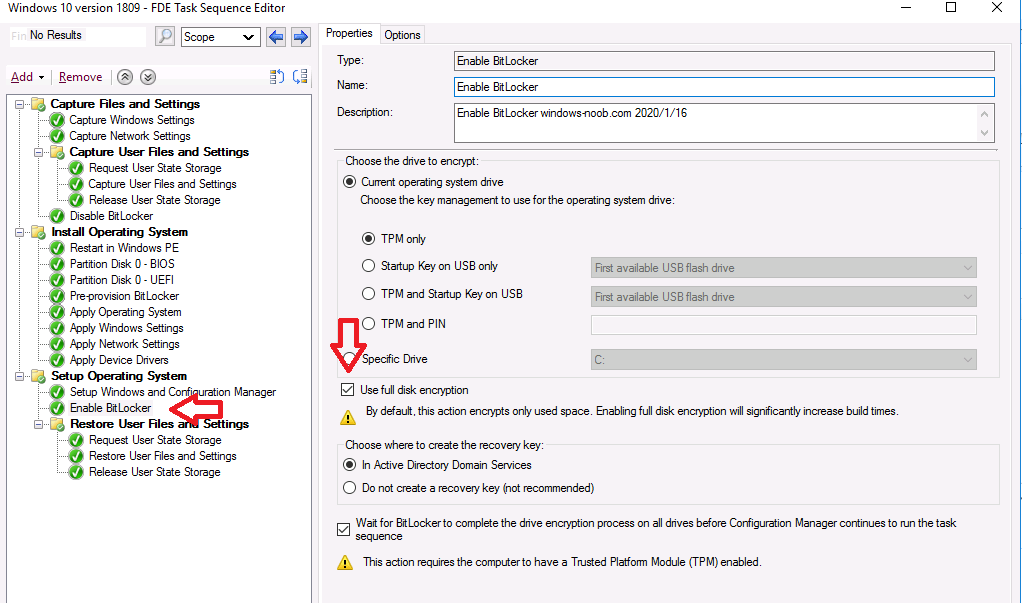Select Release User State Storage under Restore group
Screen dimensions: 1022x603
tap(154, 472)
